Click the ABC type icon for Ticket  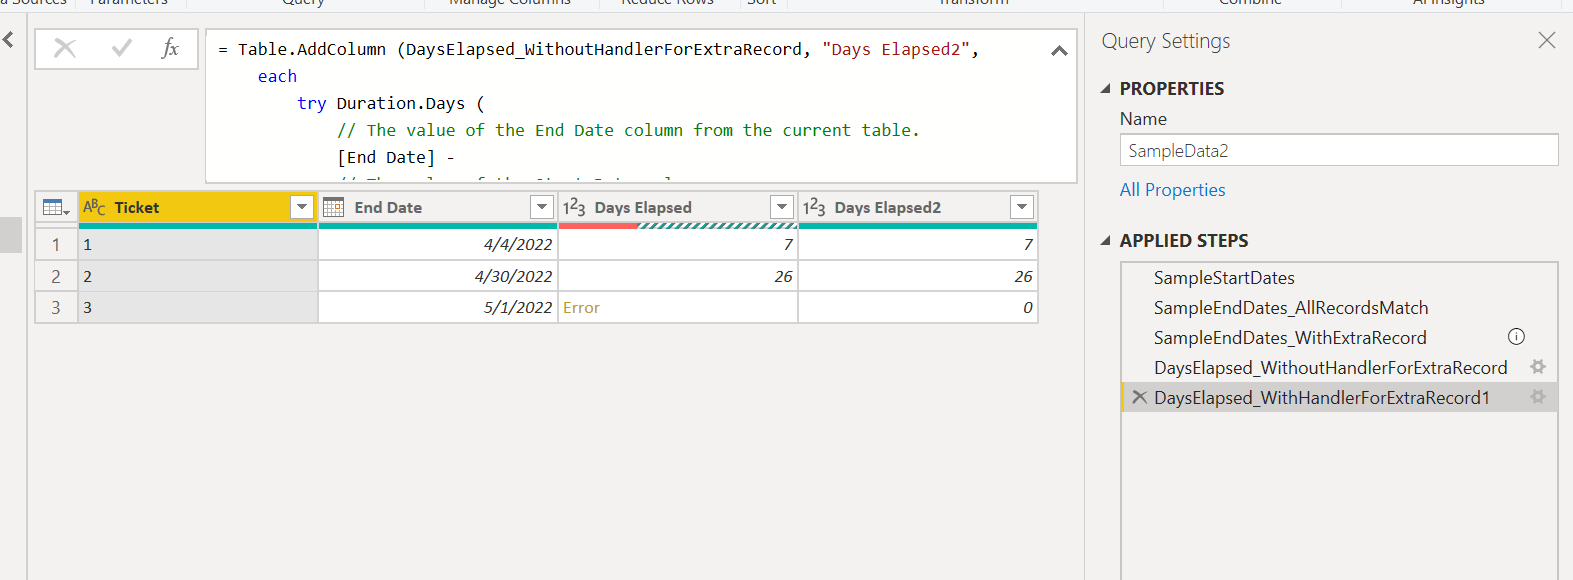[94, 207]
